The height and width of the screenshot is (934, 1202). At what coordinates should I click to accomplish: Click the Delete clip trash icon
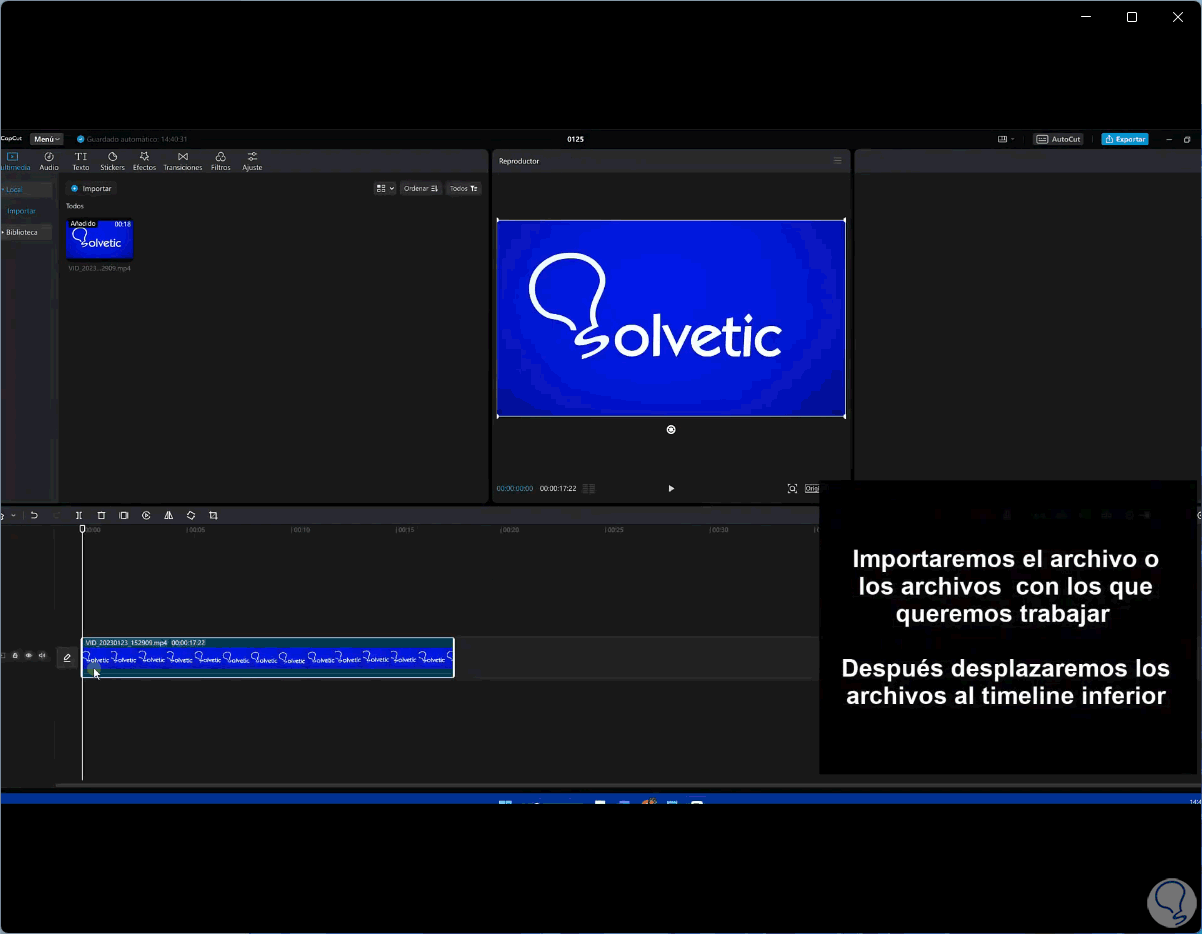point(101,515)
